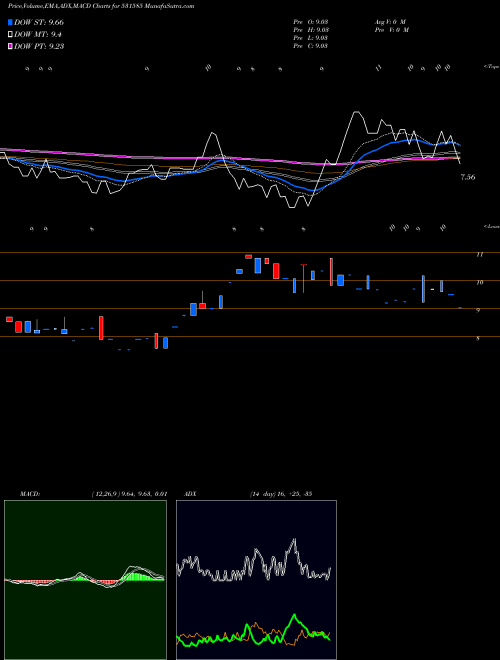Viewport: 500px width, 660px height.
Task: Click the ADX '(14 day) 16, +25, -35' values
Action: [x=280, y=494]
